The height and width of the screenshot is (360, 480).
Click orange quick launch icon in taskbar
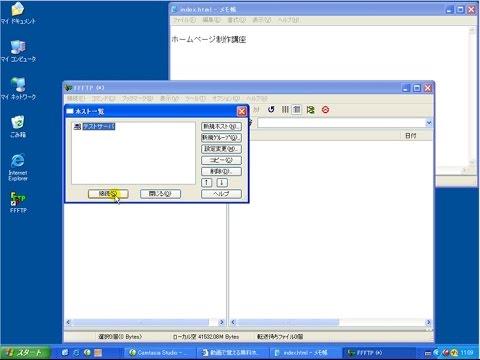(98, 352)
